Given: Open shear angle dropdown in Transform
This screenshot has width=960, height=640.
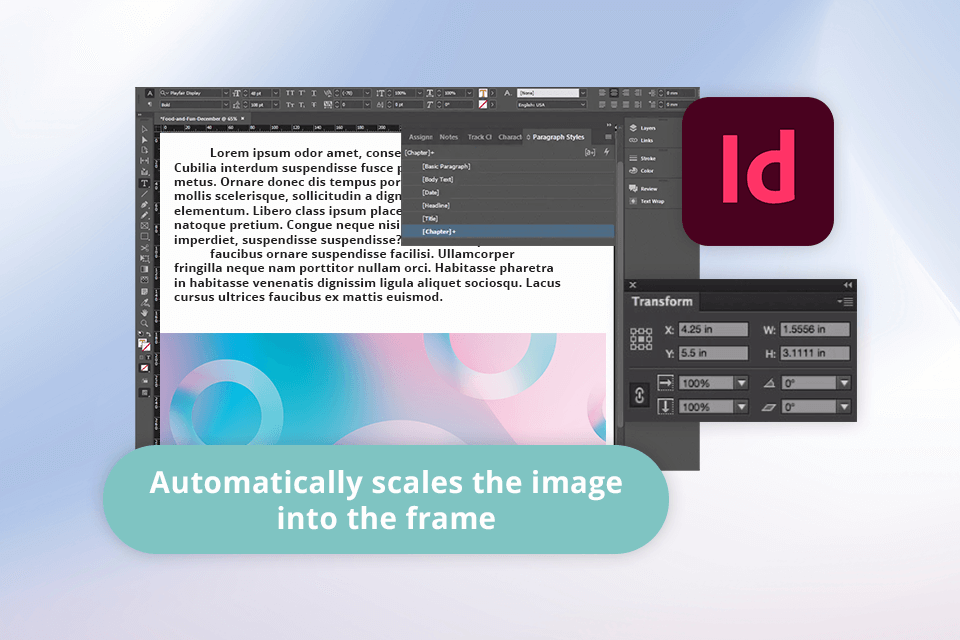Looking at the screenshot, I should [x=844, y=407].
